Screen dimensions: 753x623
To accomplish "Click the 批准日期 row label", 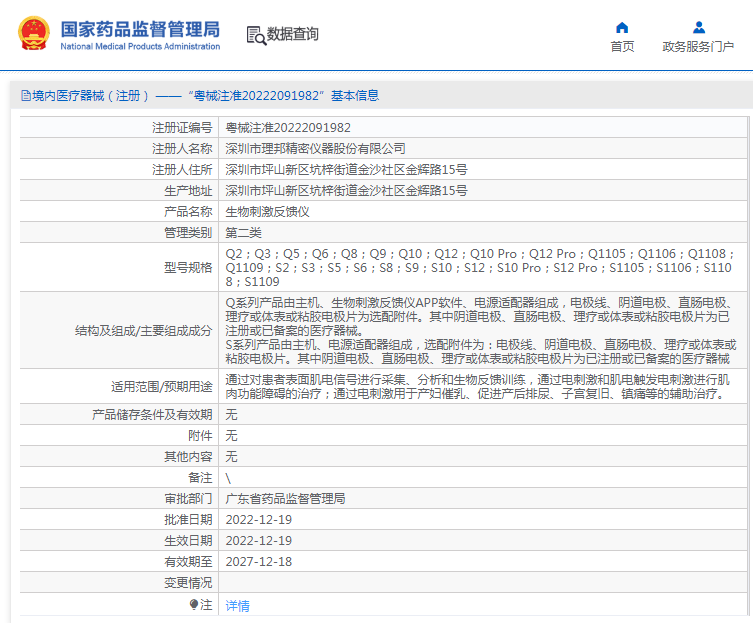I will click(188, 520).
